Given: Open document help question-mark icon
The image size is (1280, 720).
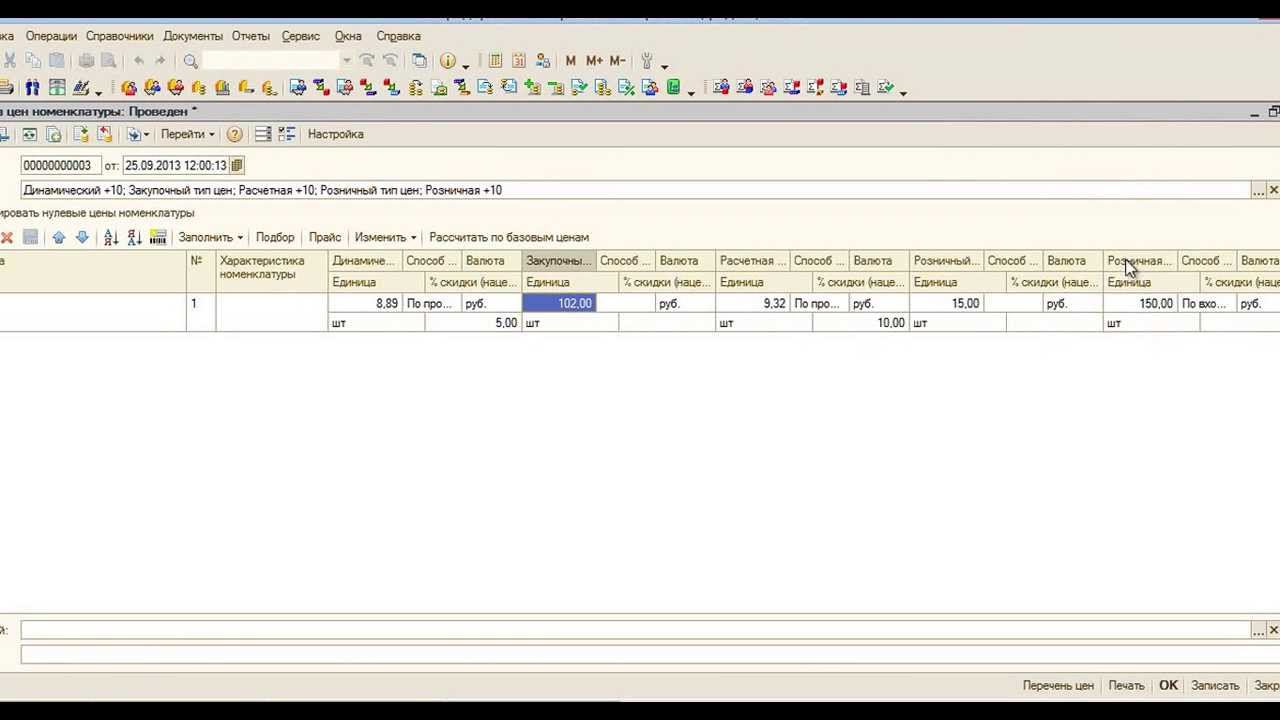Looking at the screenshot, I should click(234, 134).
